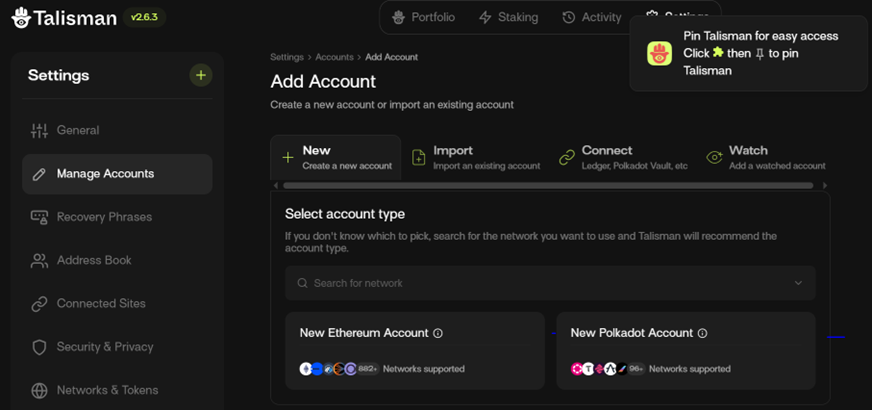This screenshot has width=872, height=410.
Task: Click the Polkadot network logos cluster
Action: click(x=599, y=368)
